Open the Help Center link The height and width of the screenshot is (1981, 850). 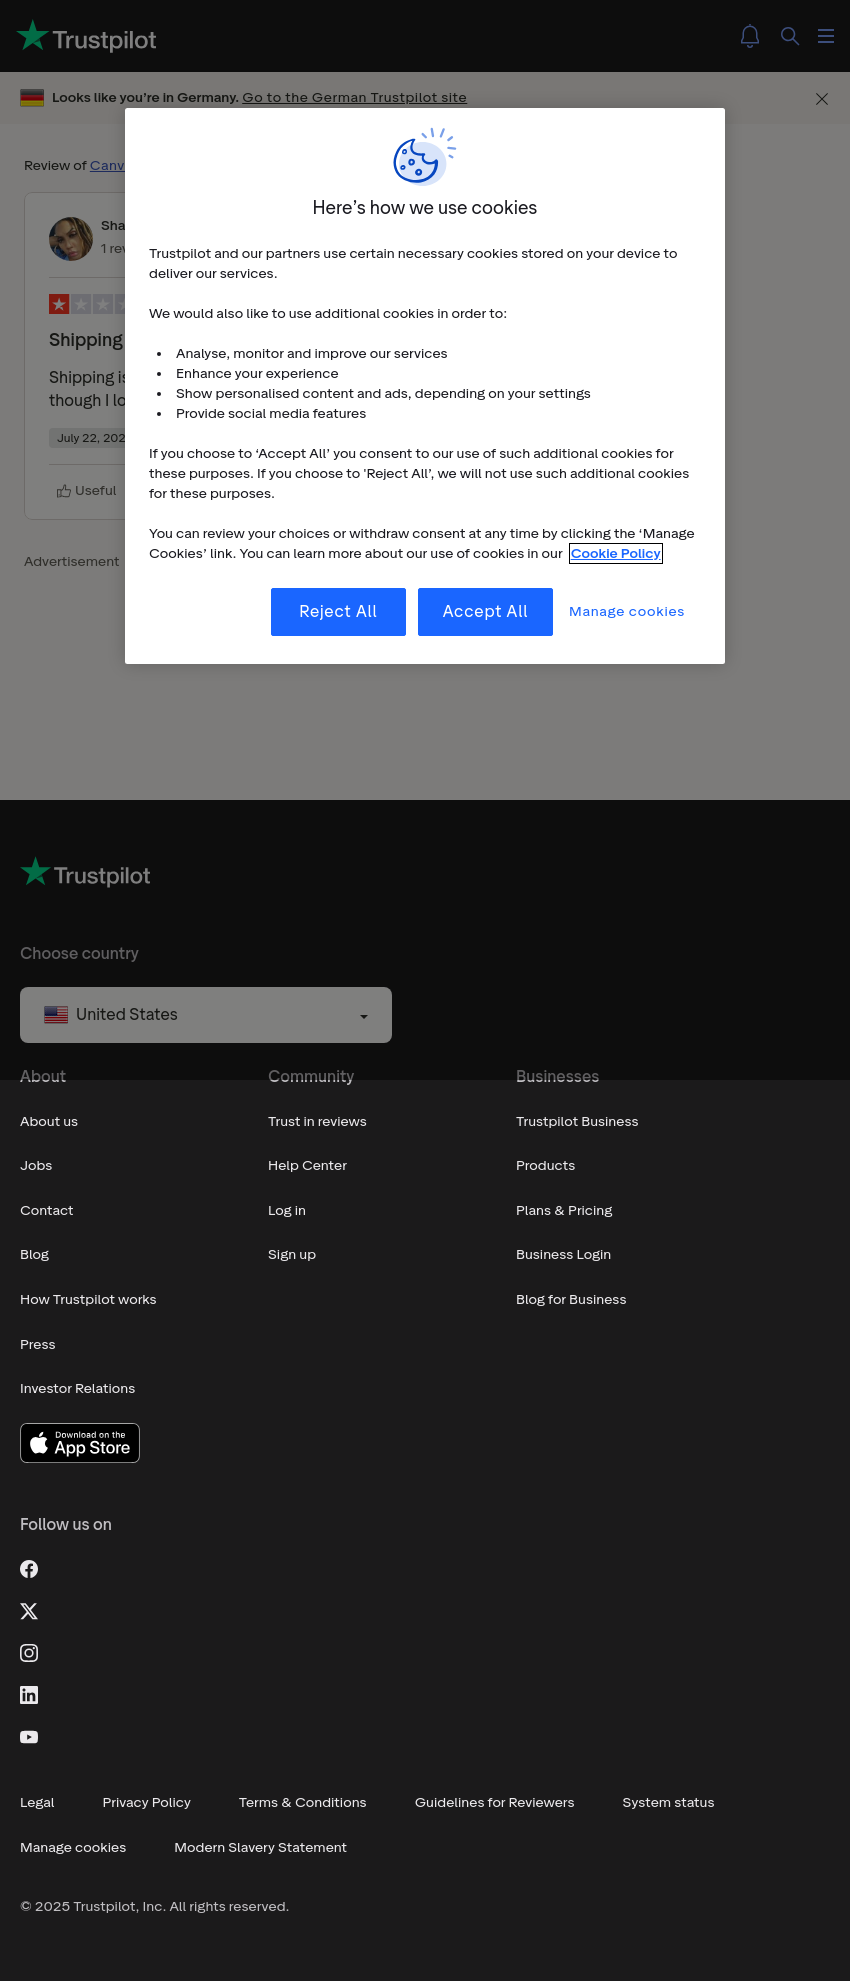307,1166
